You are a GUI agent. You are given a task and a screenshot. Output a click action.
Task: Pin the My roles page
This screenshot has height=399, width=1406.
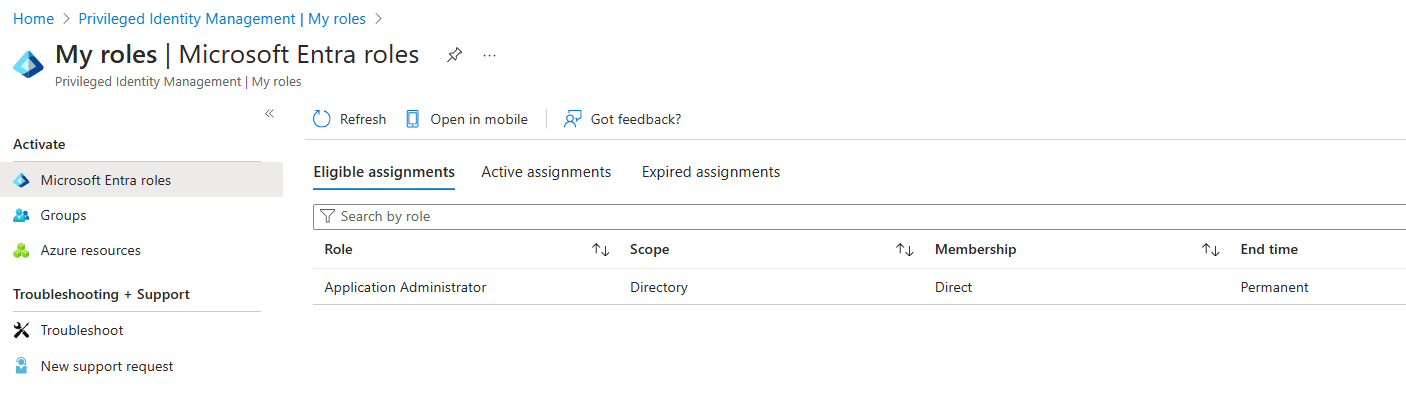pyautogui.click(x=454, y=55)
